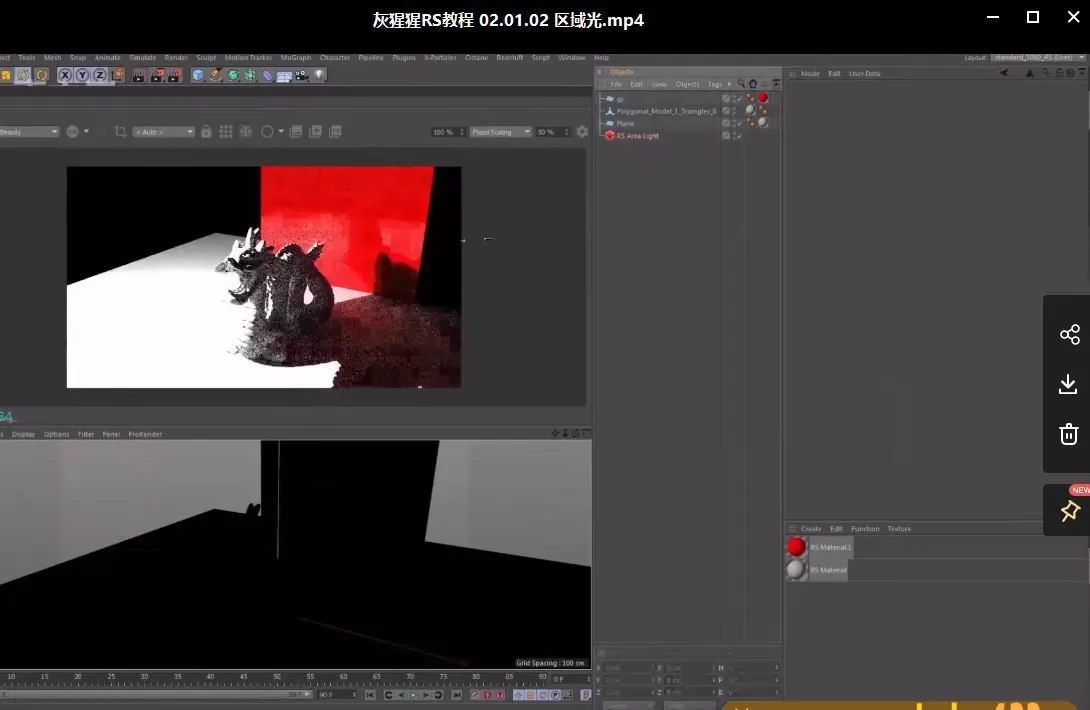Toggle layer checkbox for RS Area Light

point(727,136)
